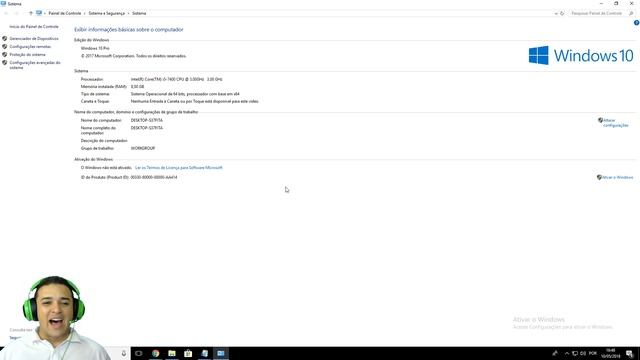Open the Microsoft software license terms link
The width and height of the screenshot is (640, 360).
[x=179, y=168]
